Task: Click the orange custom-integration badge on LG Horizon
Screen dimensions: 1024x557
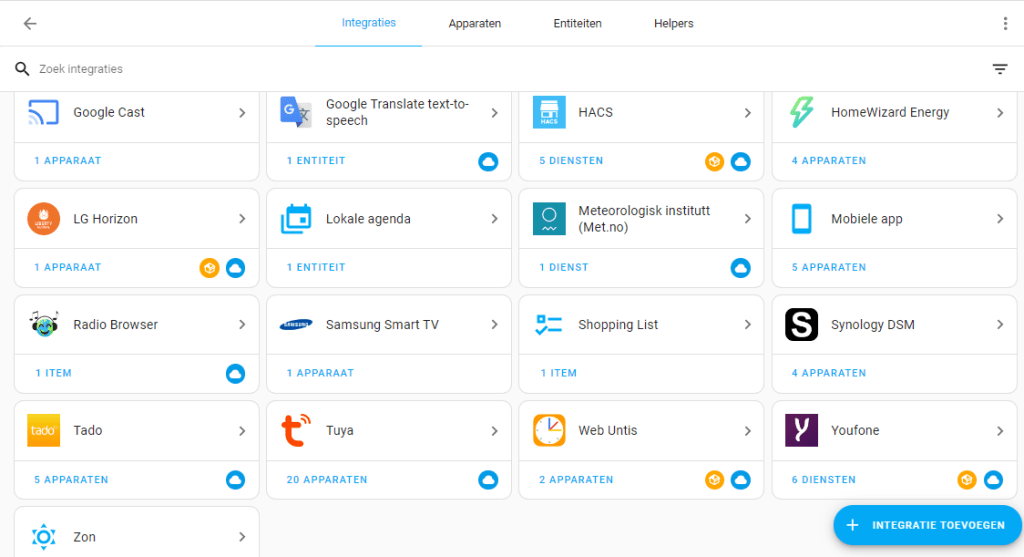Action: (209, 268)
